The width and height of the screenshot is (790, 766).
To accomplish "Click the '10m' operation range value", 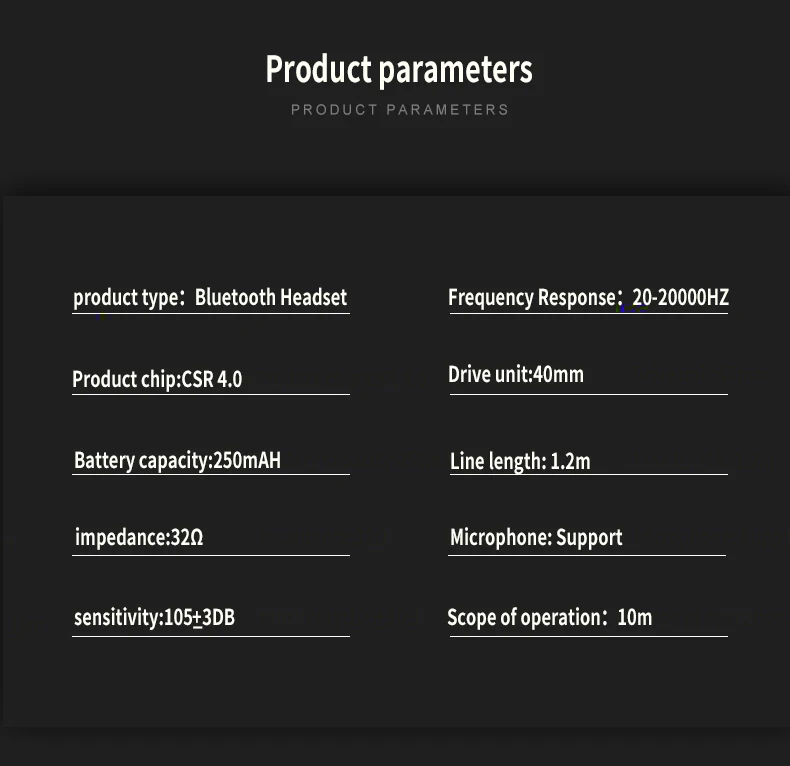I will tap(635, 618).
